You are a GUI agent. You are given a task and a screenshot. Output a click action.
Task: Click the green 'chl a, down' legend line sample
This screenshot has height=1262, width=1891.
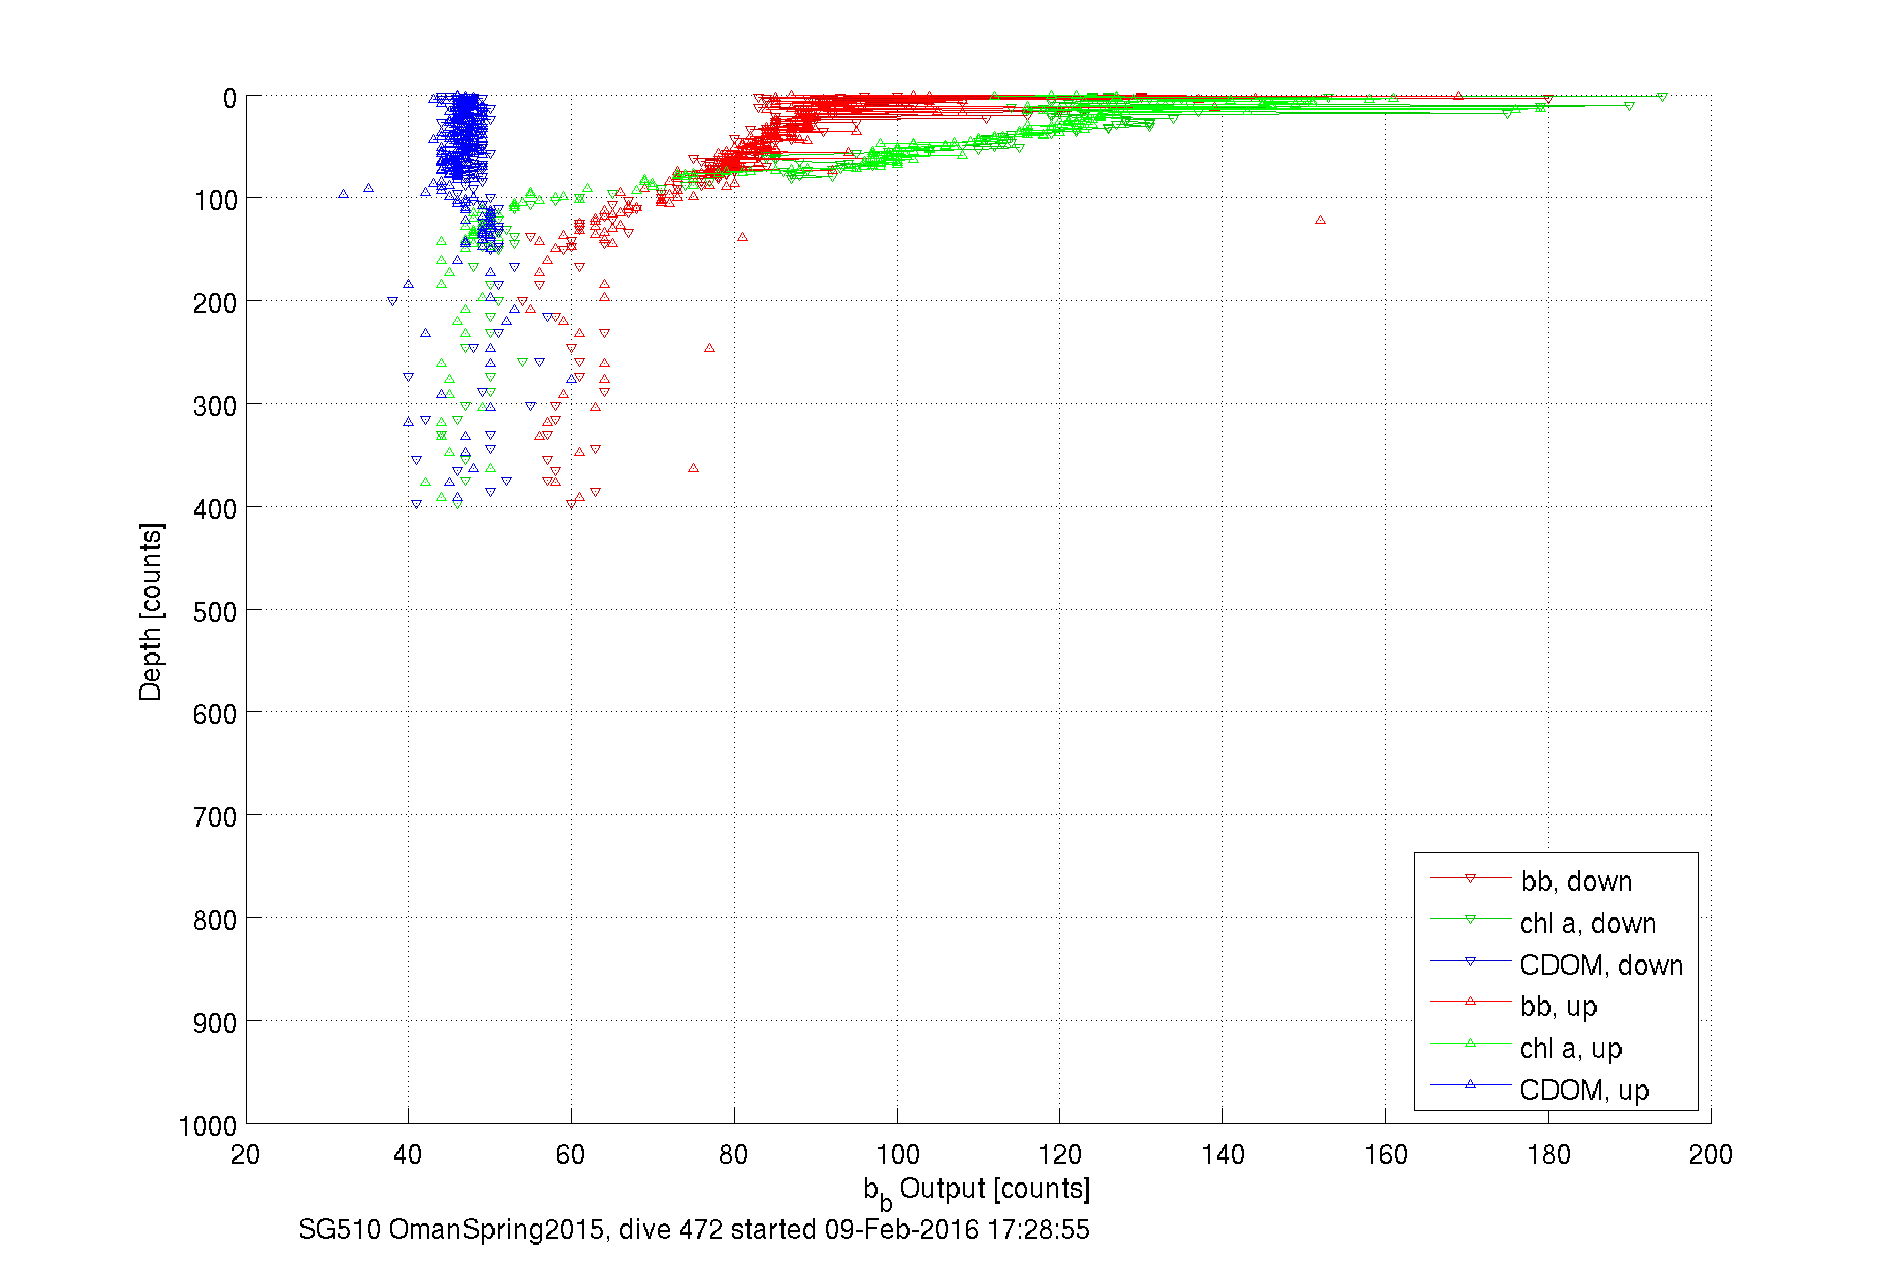click(1470, 919)
